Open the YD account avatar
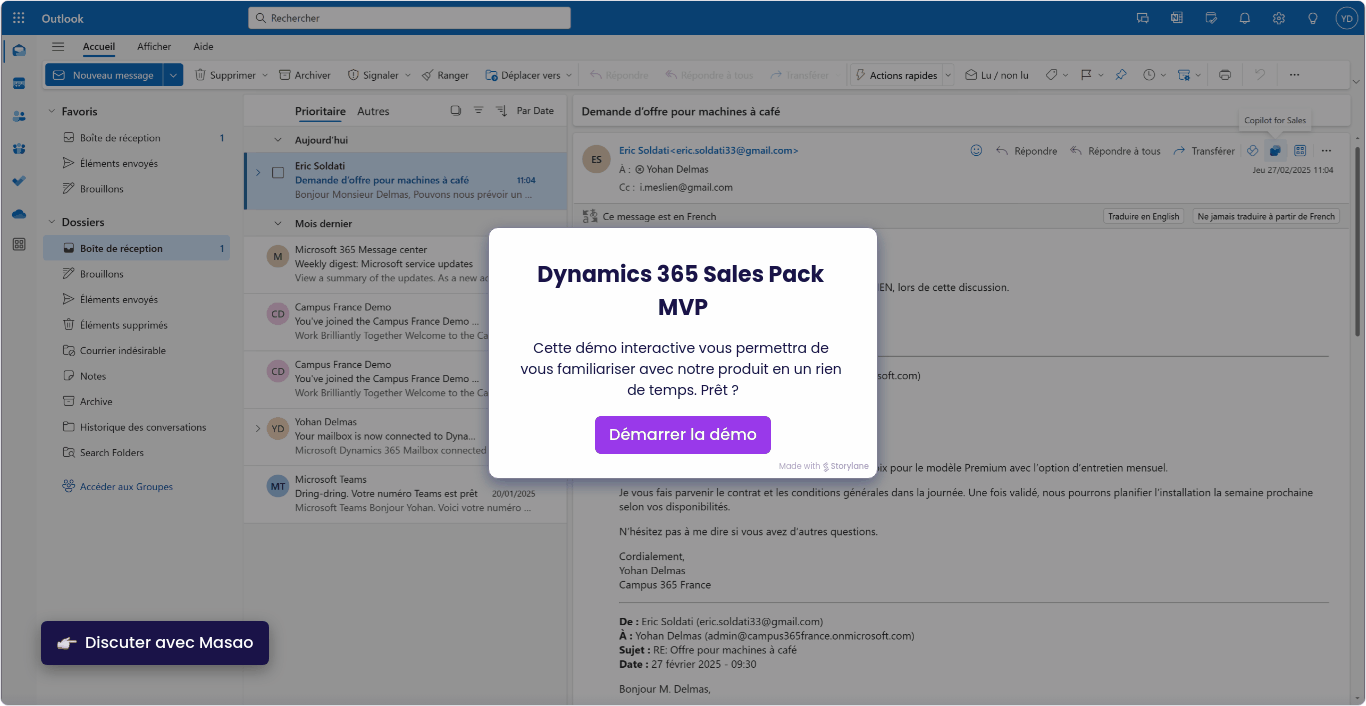1366x706 pixels. coord(1345,18)
